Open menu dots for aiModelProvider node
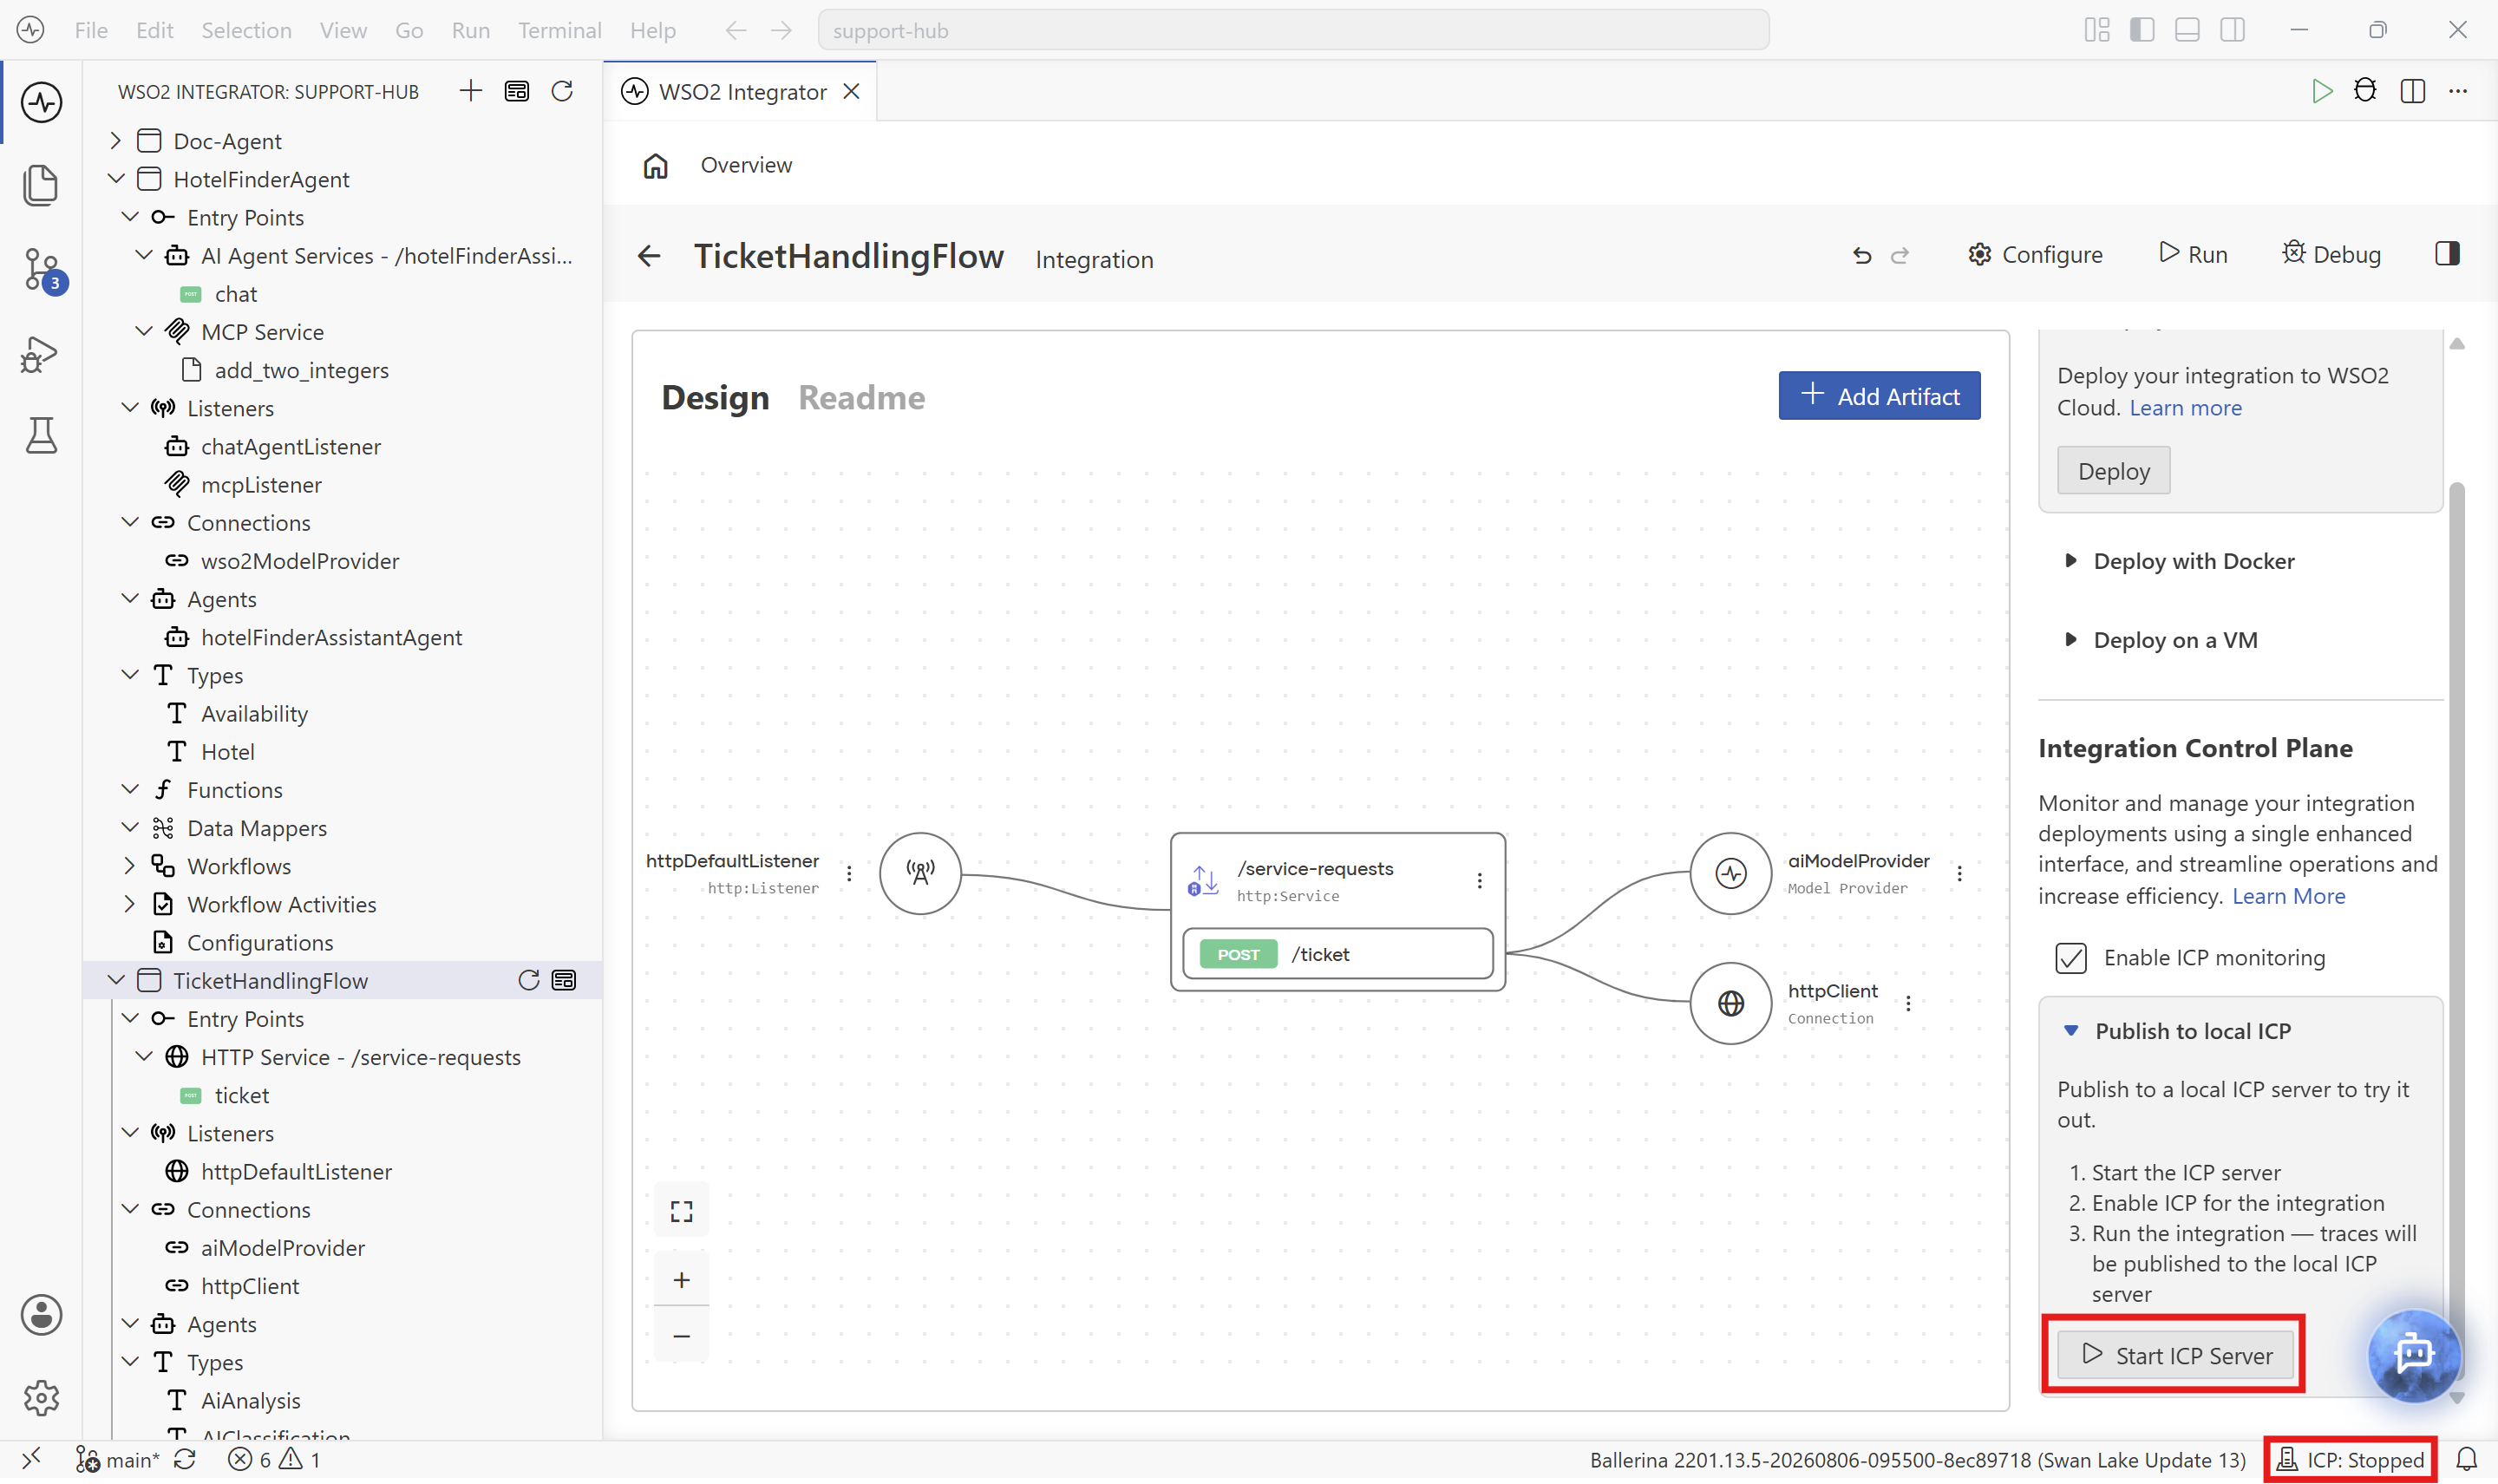 point(1959,873)
